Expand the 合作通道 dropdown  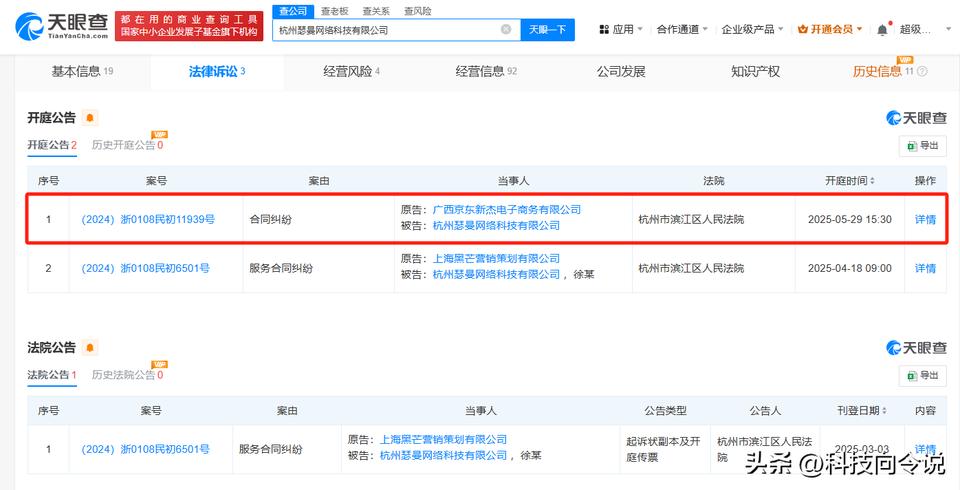[682, 29]
